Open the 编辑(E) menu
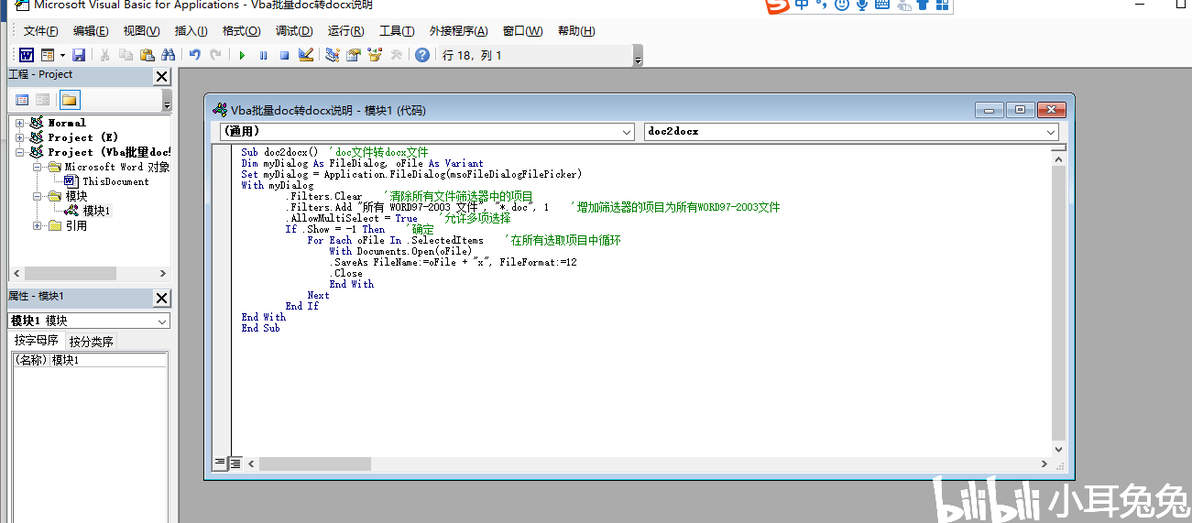This screenshot has width=1192, height=523. [91, 31]
